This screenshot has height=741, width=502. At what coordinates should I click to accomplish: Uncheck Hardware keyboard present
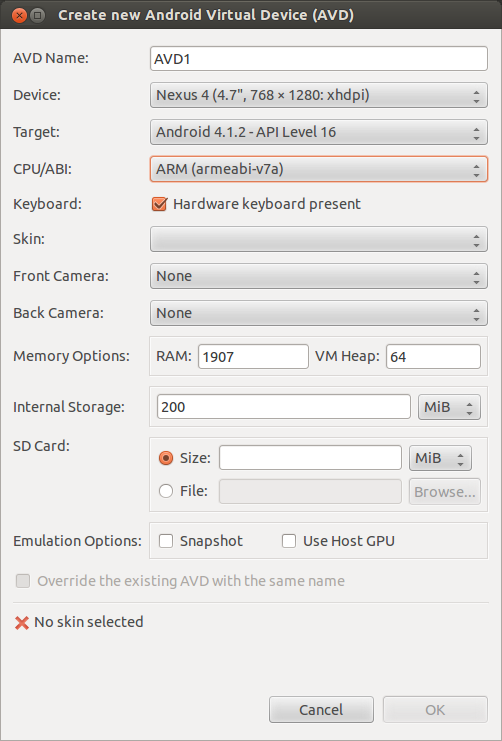click(x=159, y=204)
